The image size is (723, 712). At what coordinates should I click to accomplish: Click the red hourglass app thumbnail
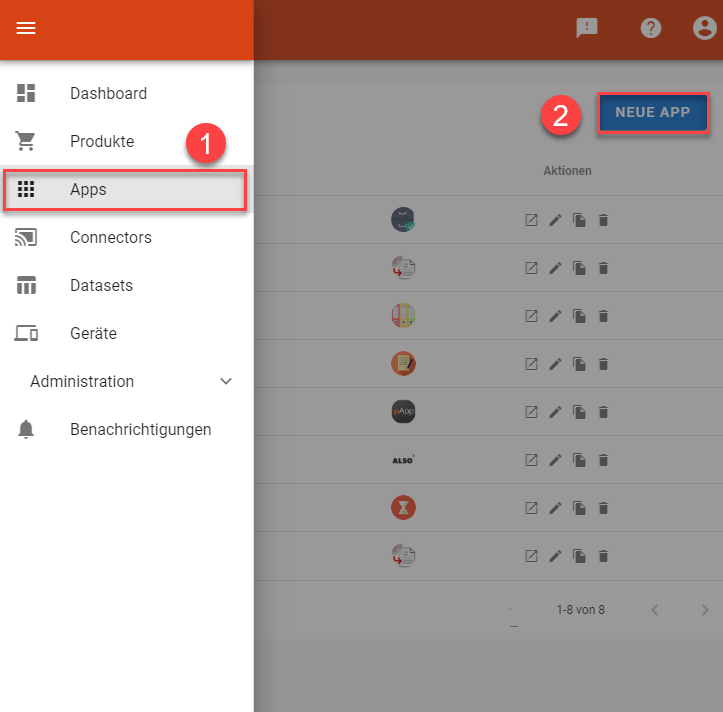click(403, 507)
